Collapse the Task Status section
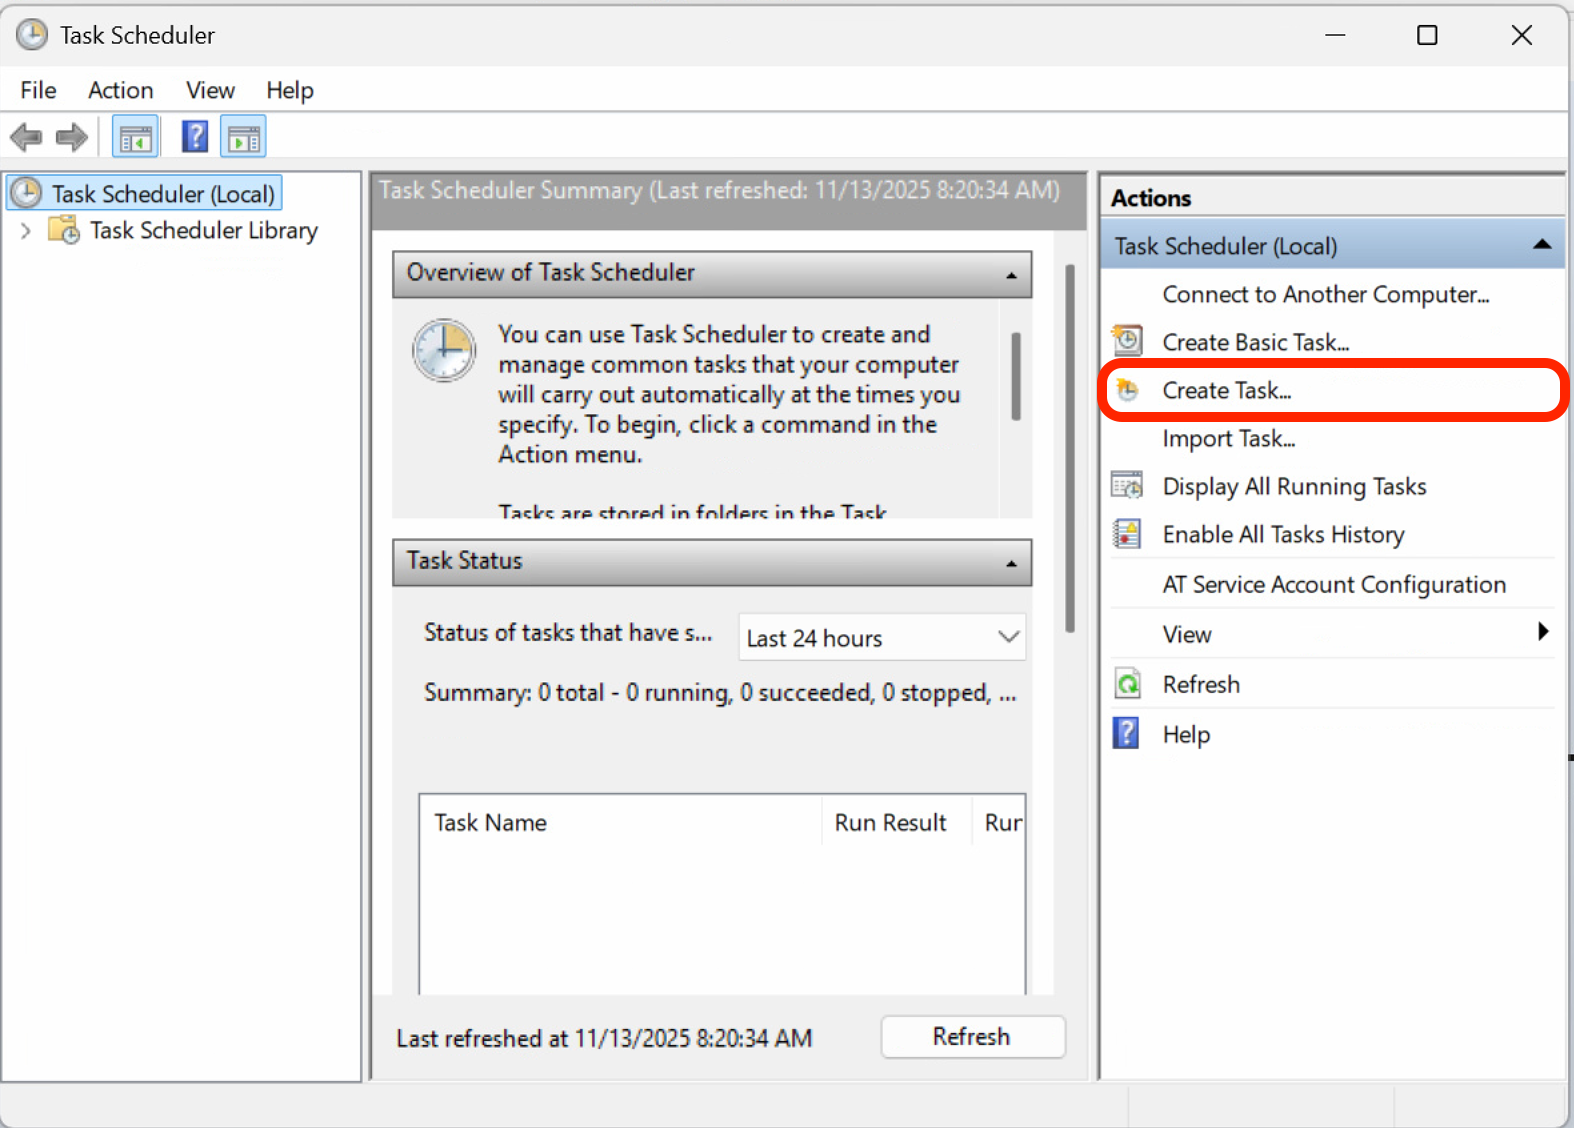 pyautogui.click(x=1011, y=563)
